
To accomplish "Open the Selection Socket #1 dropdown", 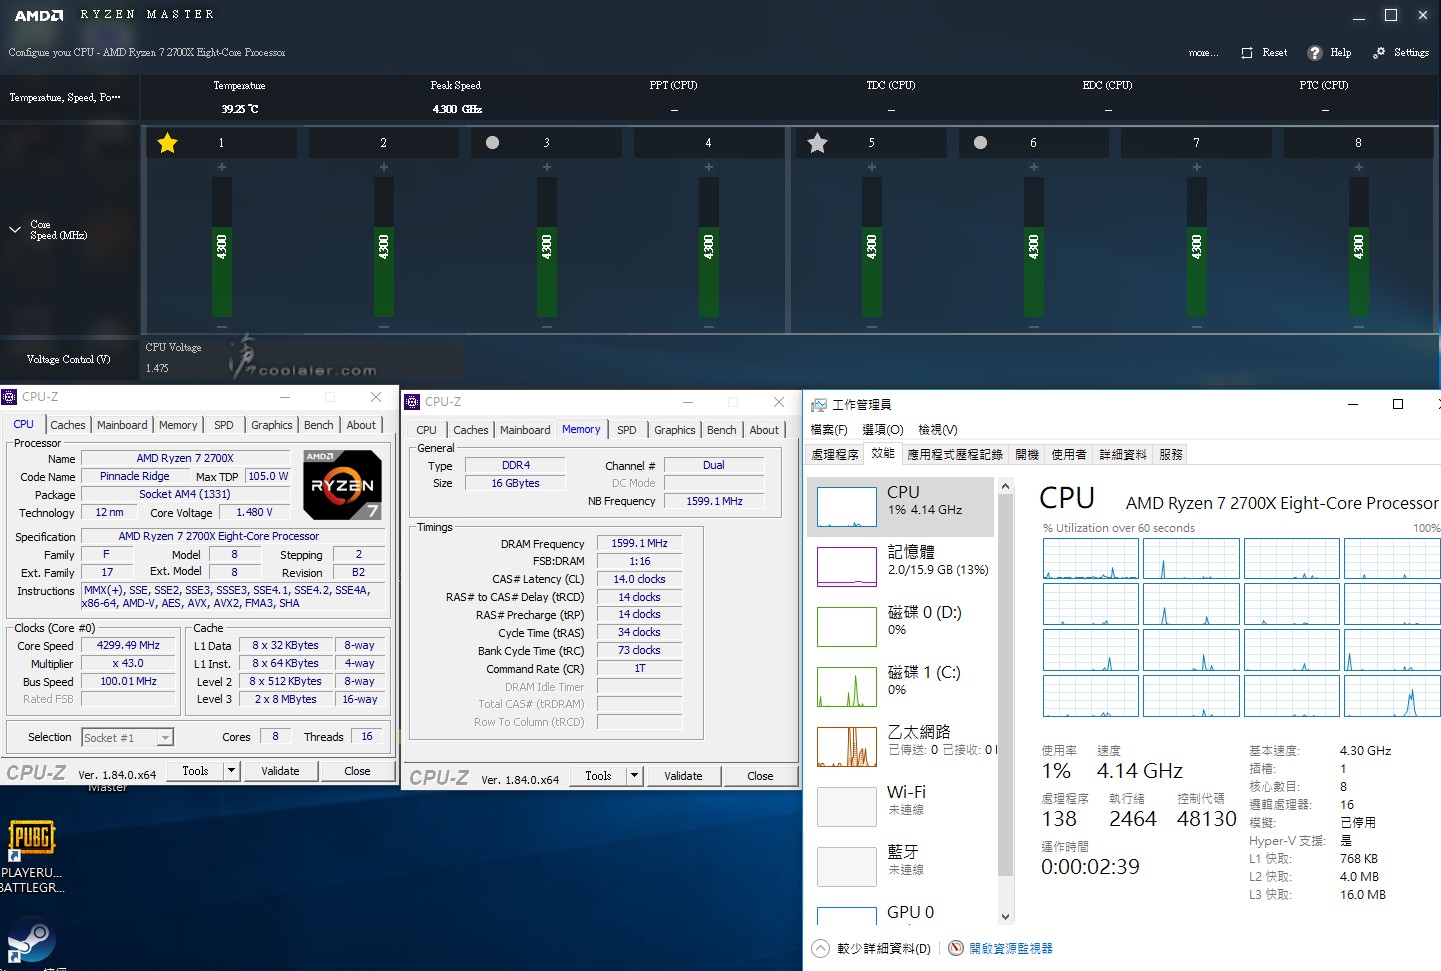I will [x=127, y=738].
